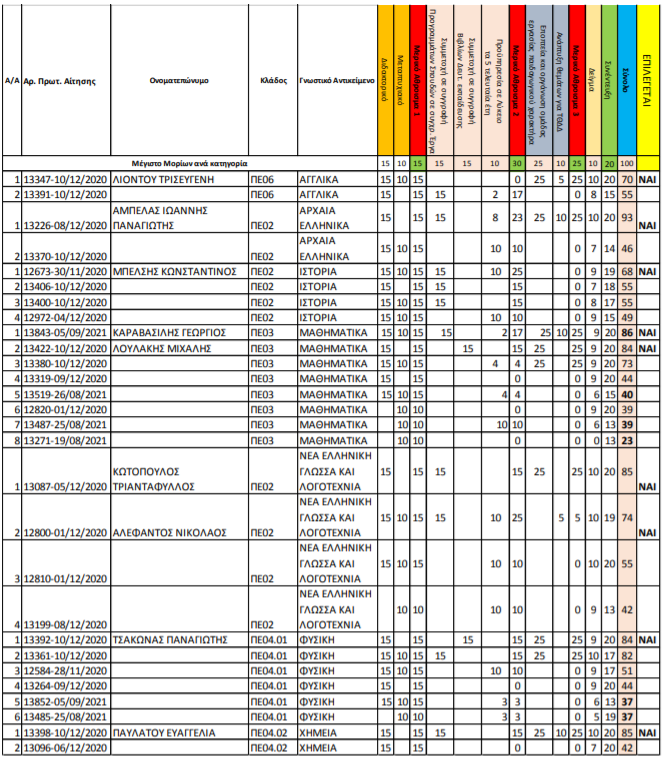The height and width of the screenshot is (757, 663).
Task: Click application number "13226-08/12/2020"
Action: [x=65, y=225]
